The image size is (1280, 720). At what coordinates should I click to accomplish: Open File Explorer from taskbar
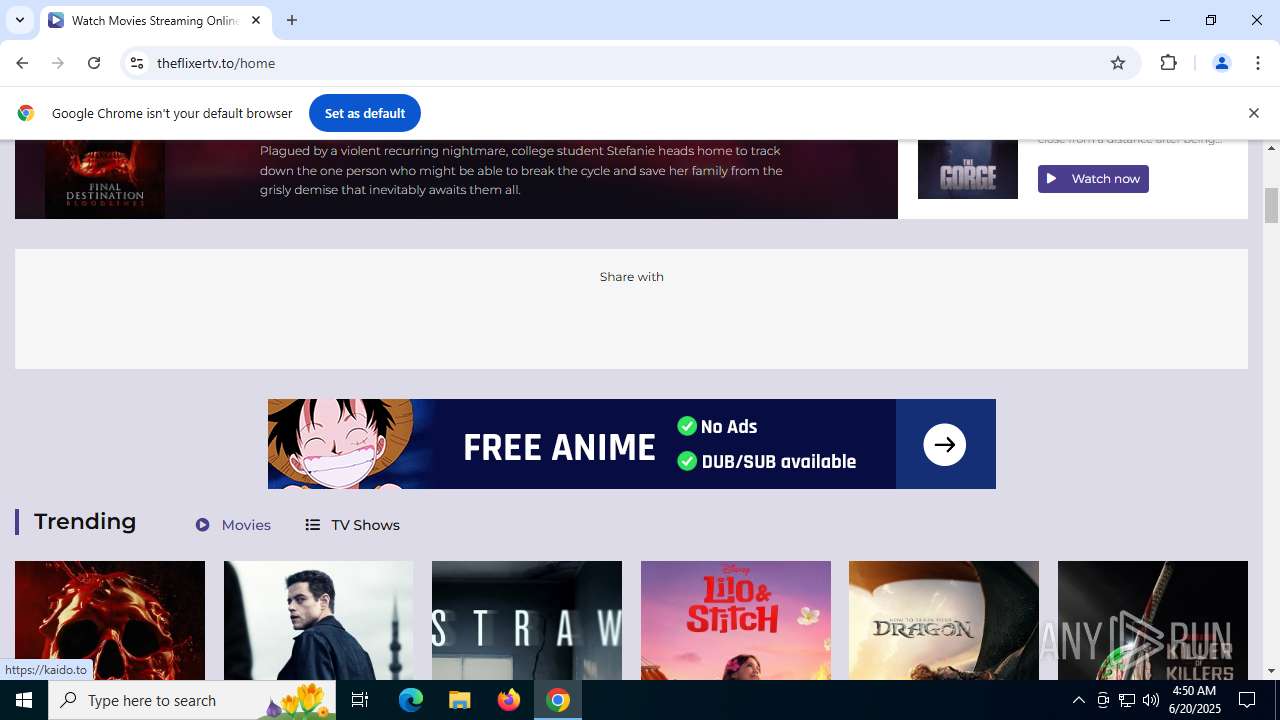460,700
